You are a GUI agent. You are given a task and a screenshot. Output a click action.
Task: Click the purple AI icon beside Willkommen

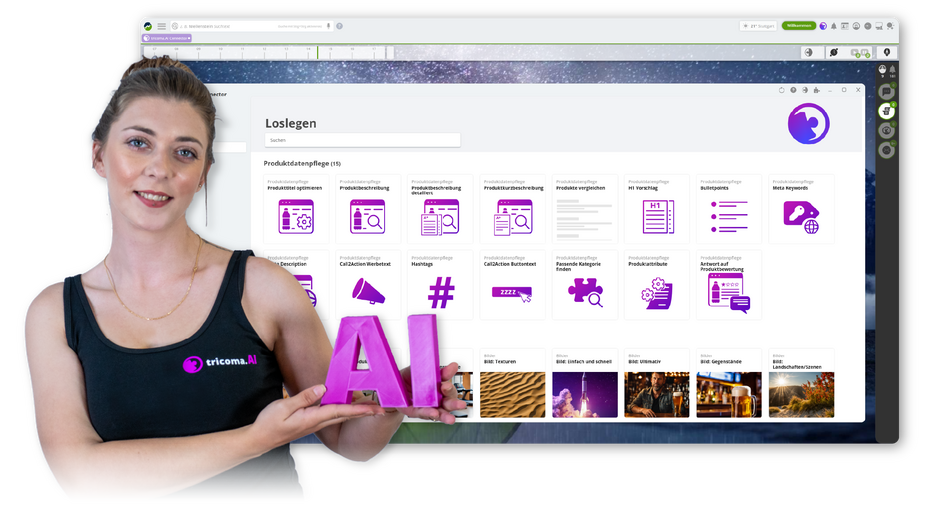click(823, 26)
